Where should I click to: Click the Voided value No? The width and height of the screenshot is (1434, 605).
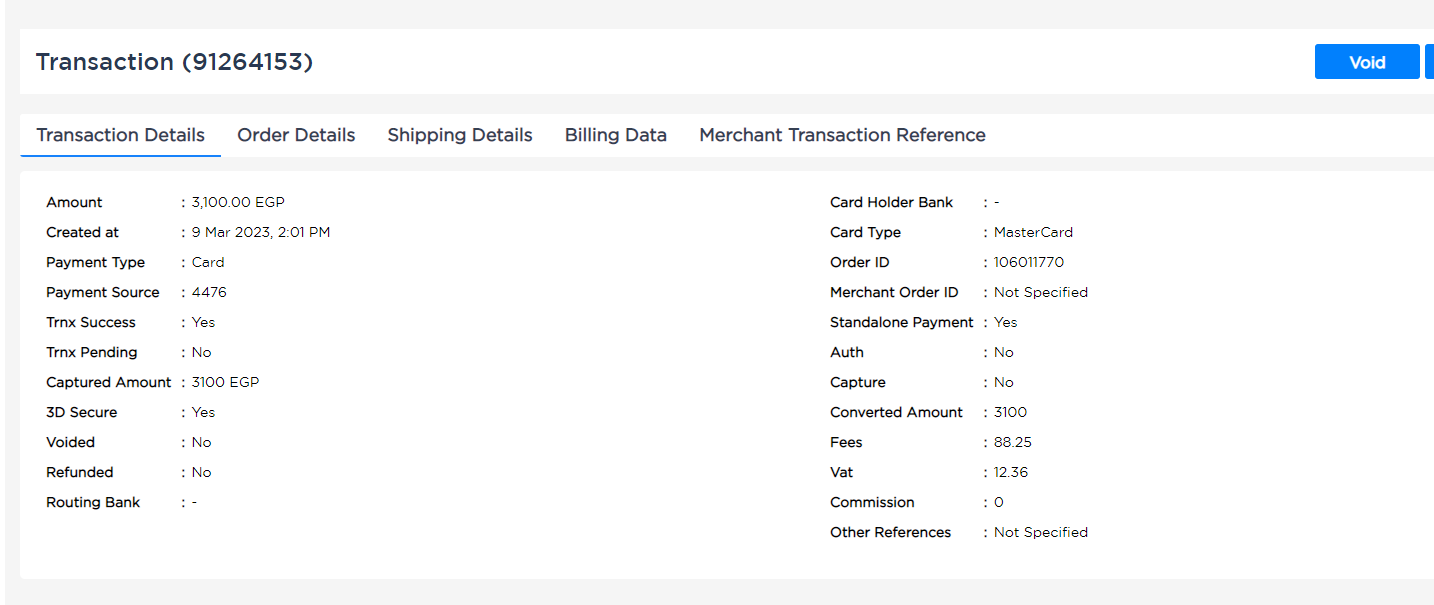(x=202, y=442)
